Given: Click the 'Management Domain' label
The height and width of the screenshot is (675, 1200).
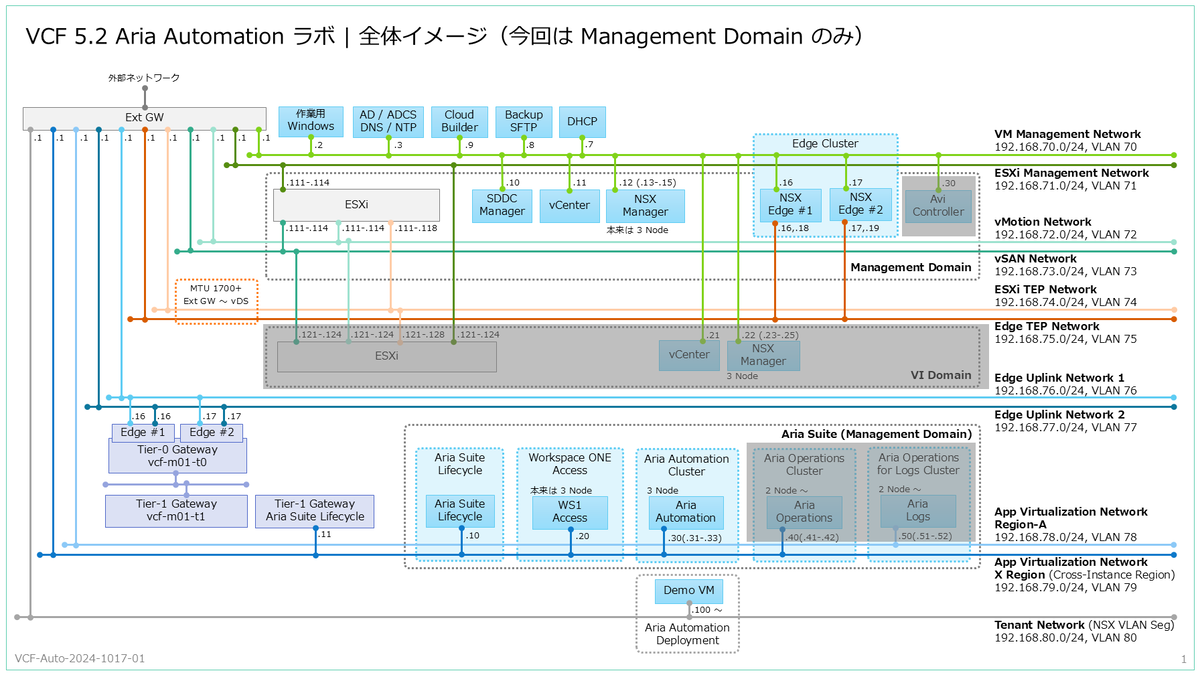Looking at the screenshot, I should point(910,267).
